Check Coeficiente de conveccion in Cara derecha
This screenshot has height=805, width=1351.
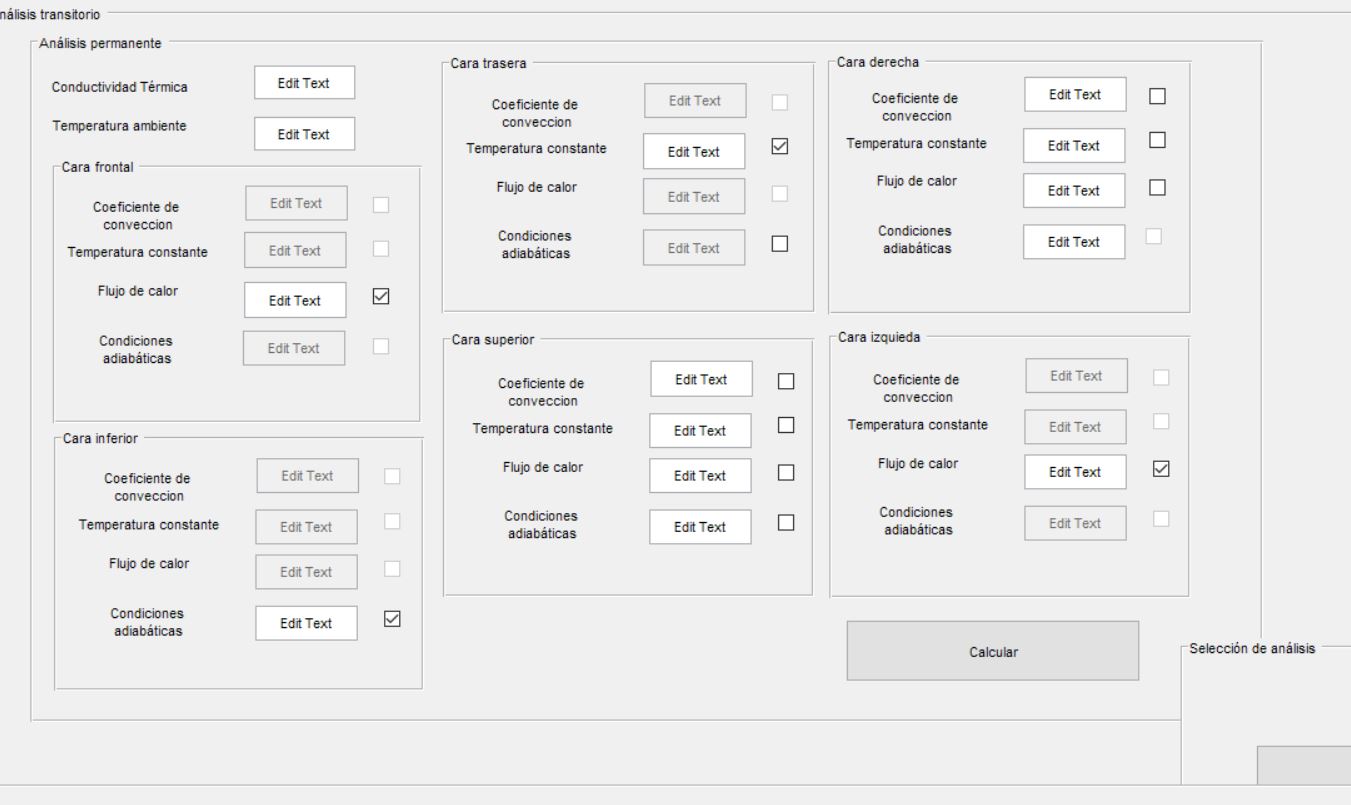(1158, 96)
